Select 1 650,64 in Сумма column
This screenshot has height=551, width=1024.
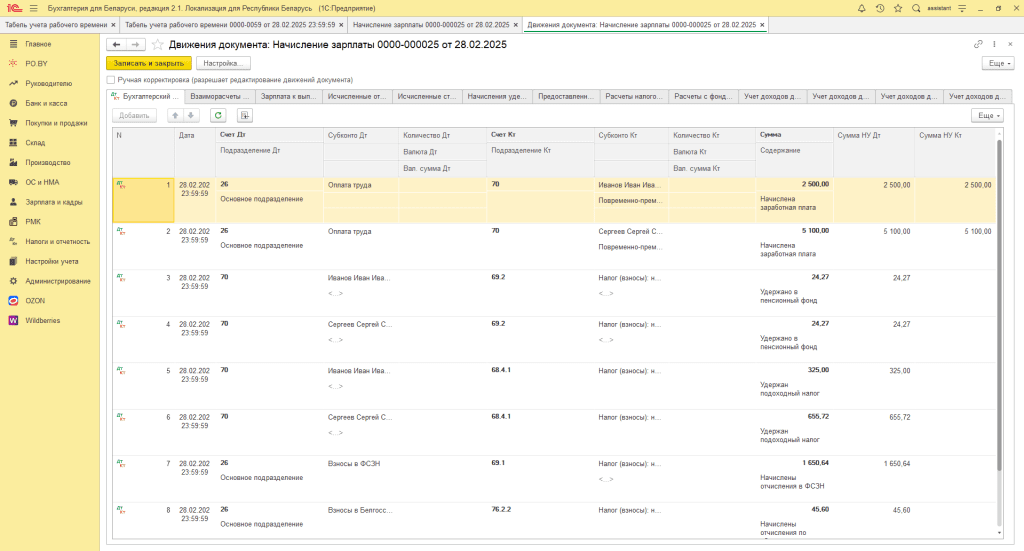[x=815, y=463]
